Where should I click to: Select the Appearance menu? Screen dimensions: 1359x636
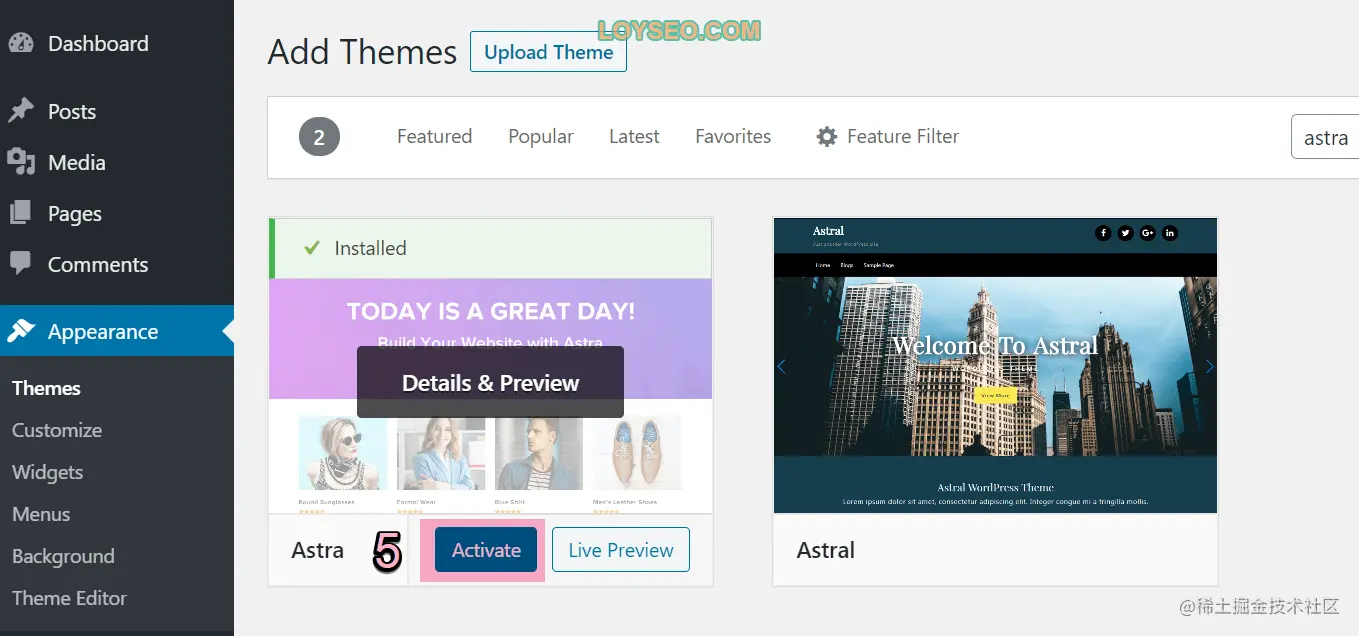117,331
